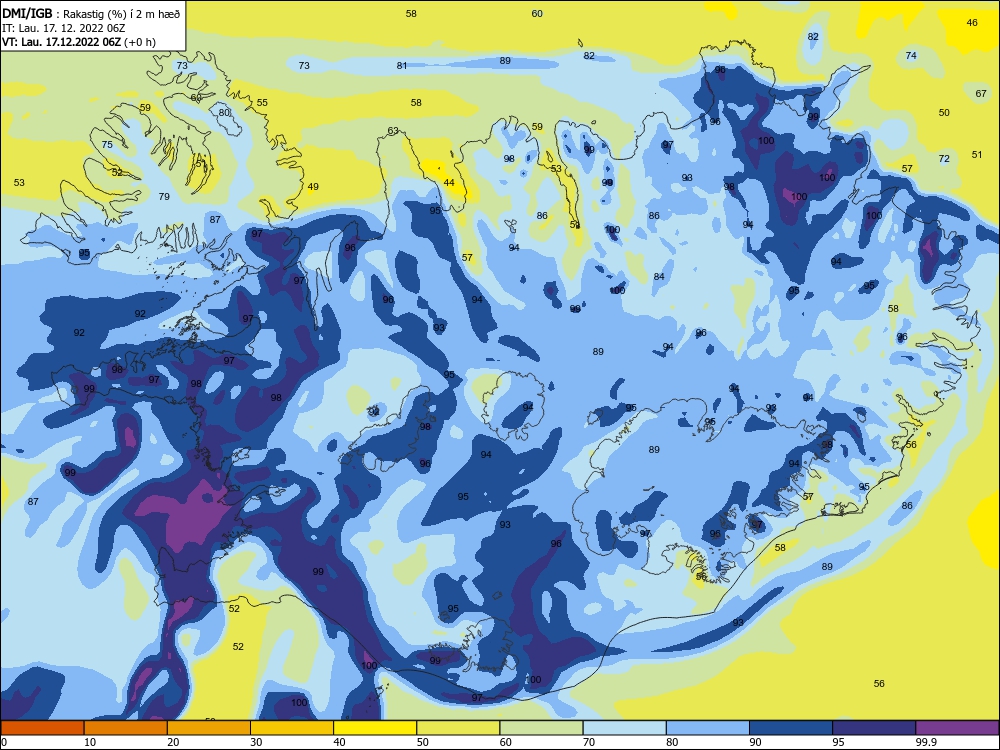Click the 'VT: Lau. 17.12.2022 06Z (+0 h)' line
The height and width of the screenshot is (750, 1000).
[78, 42]
